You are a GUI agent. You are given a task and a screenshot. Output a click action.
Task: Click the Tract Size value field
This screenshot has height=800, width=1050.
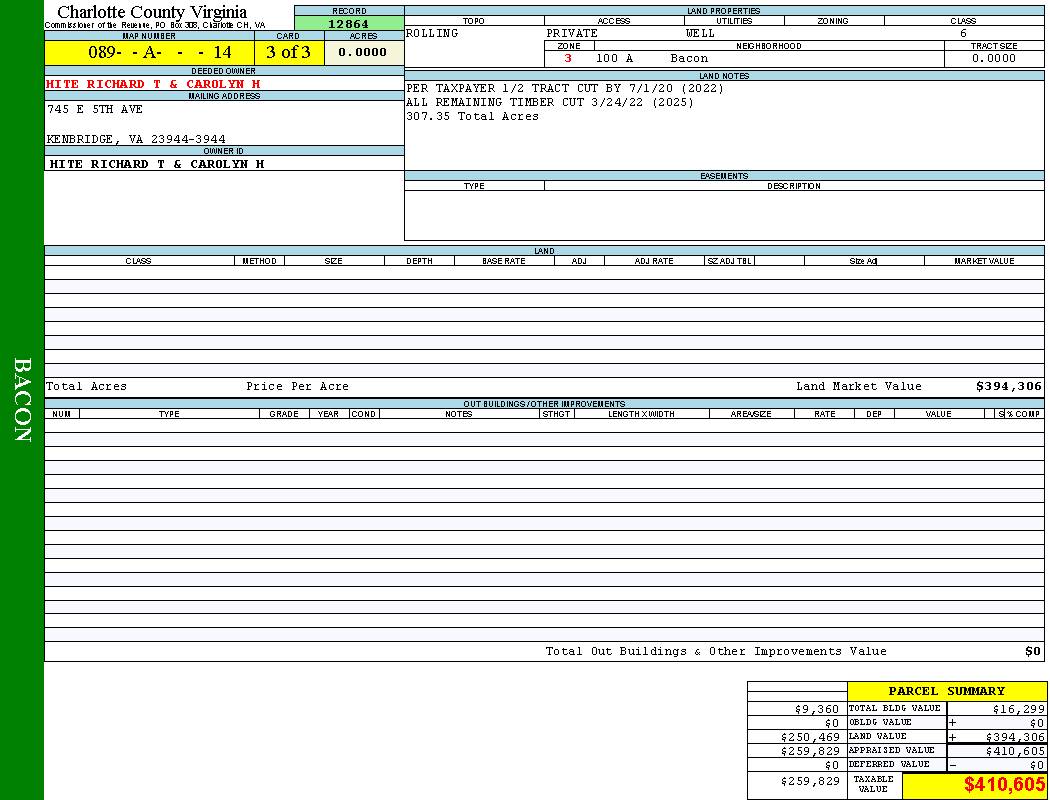[993, 58]
